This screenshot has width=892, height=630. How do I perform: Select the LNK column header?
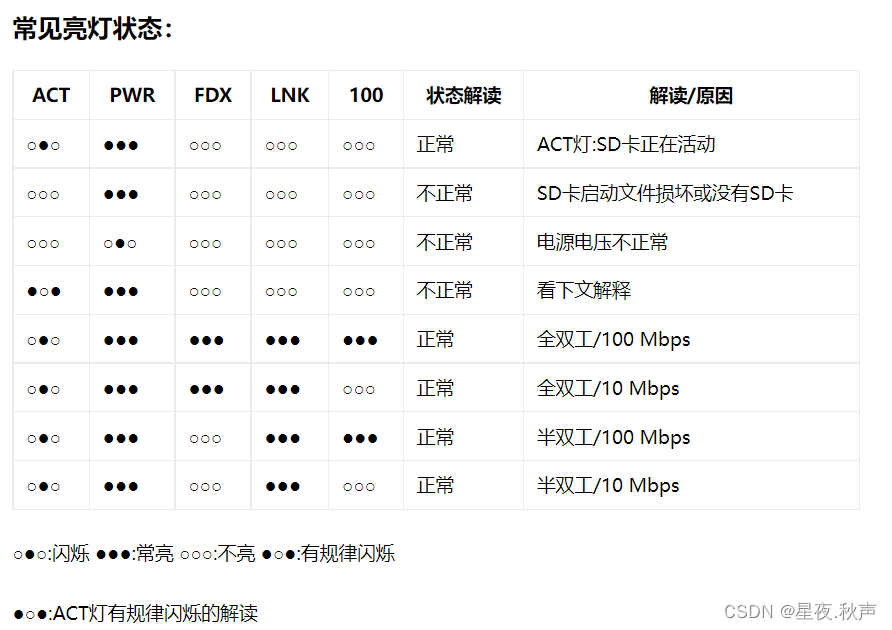click(290, 95)
